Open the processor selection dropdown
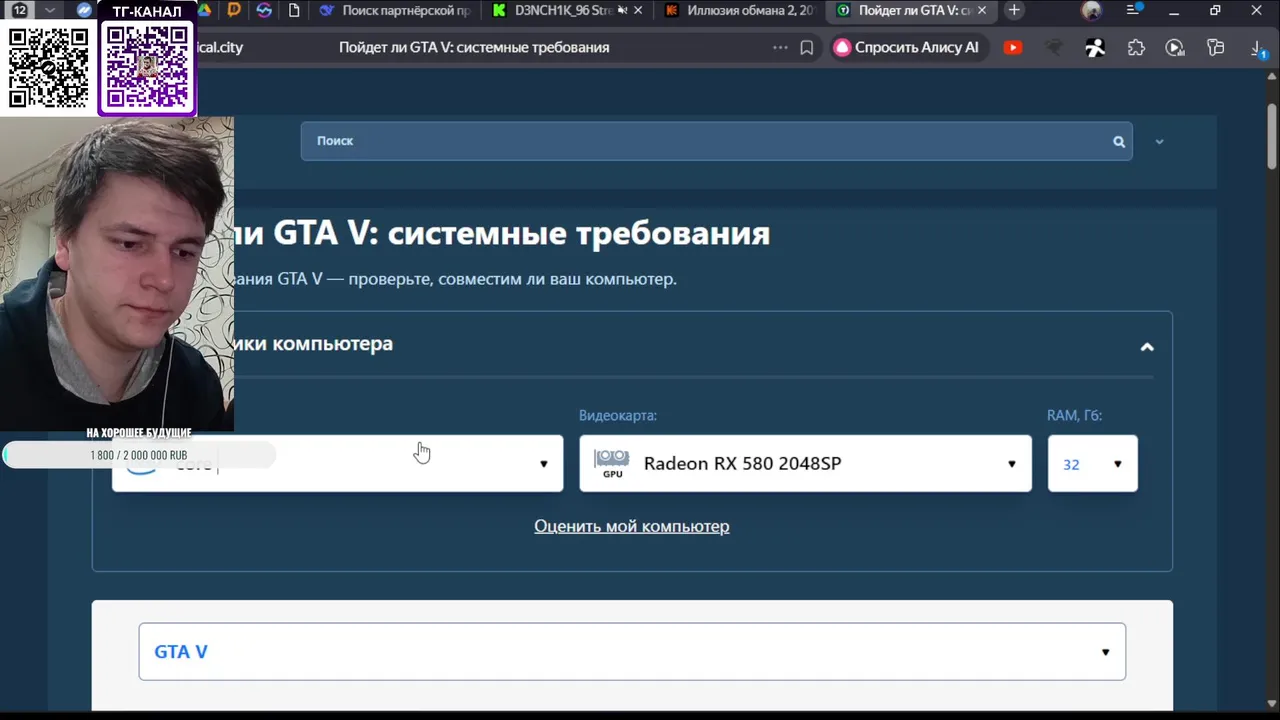This screenshot has width=1280, height=720. point(337,463)
